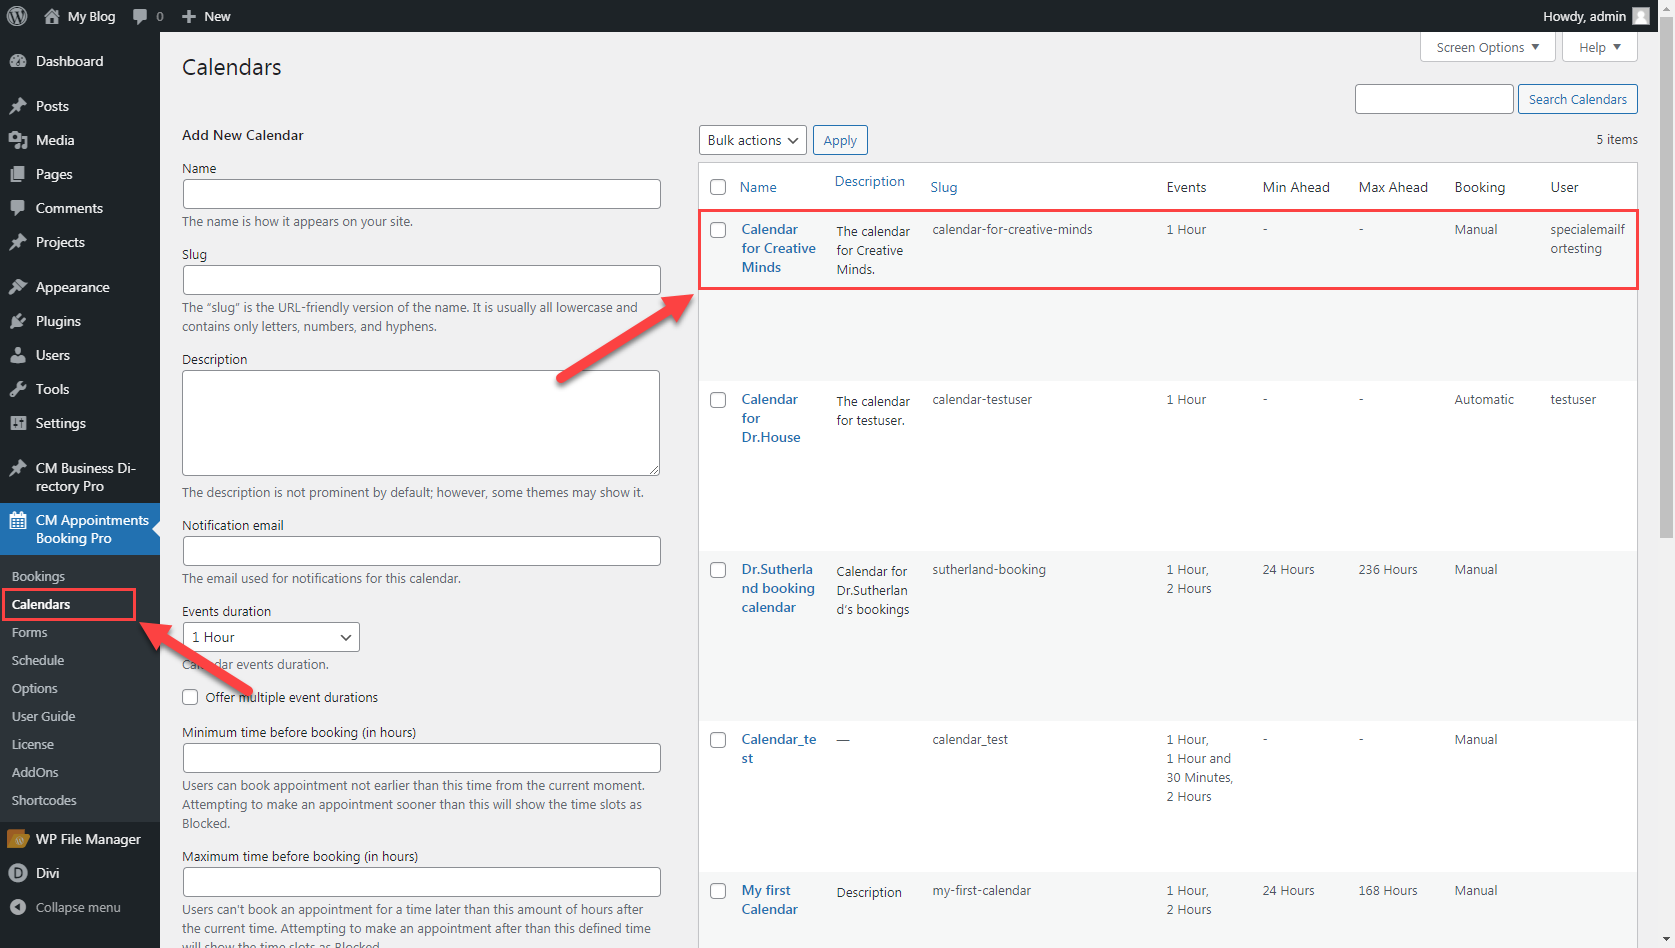Click the Tools wrench icon
The image size is (1675, 948).
point(18,389)
